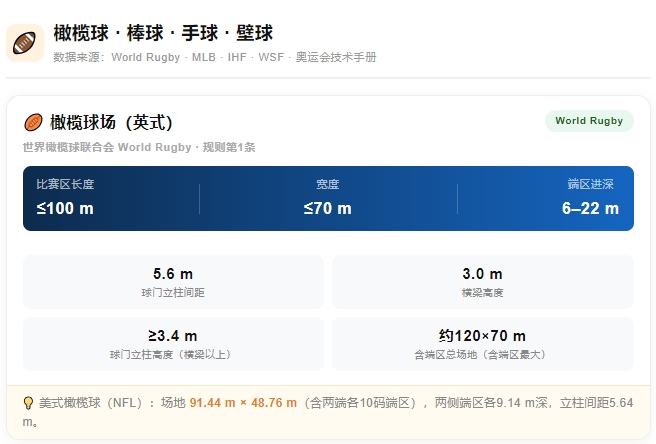Screen dimensions: 656x444
Task: Click the light bulb icon in the note
Action: pos(29,403)
